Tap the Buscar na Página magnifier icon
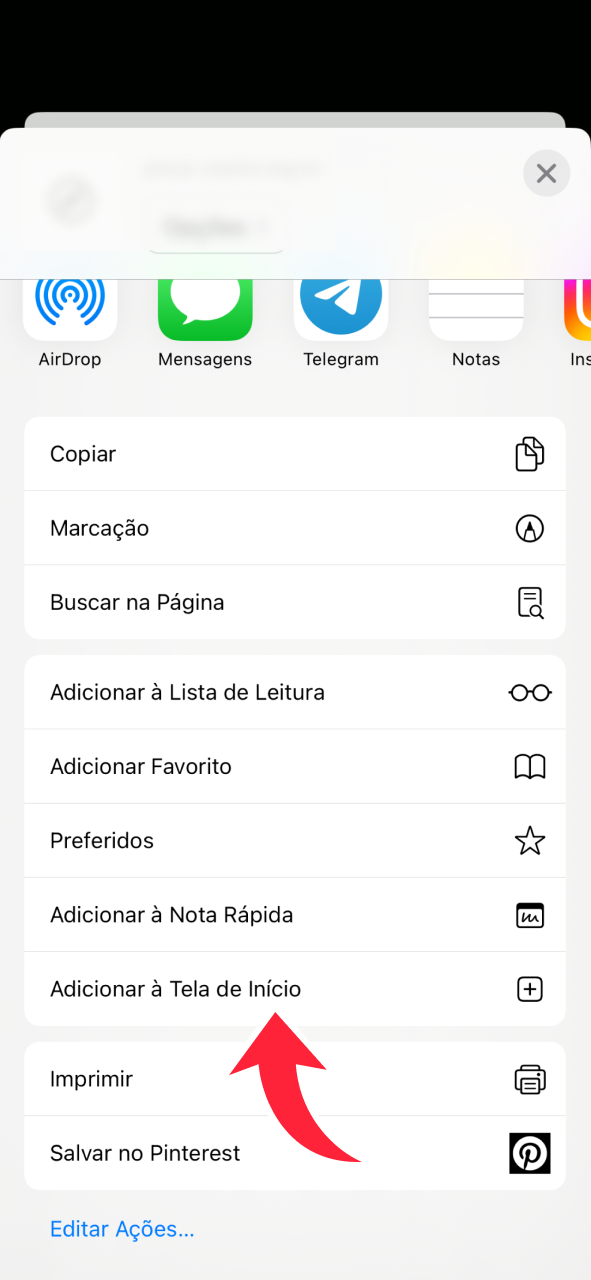 (x=529, y=602)
